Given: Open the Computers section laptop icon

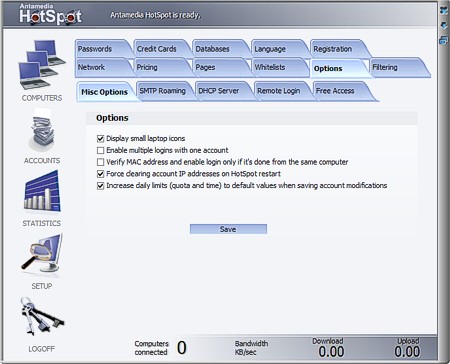Looking at the screenshot, I should [42, 65].
